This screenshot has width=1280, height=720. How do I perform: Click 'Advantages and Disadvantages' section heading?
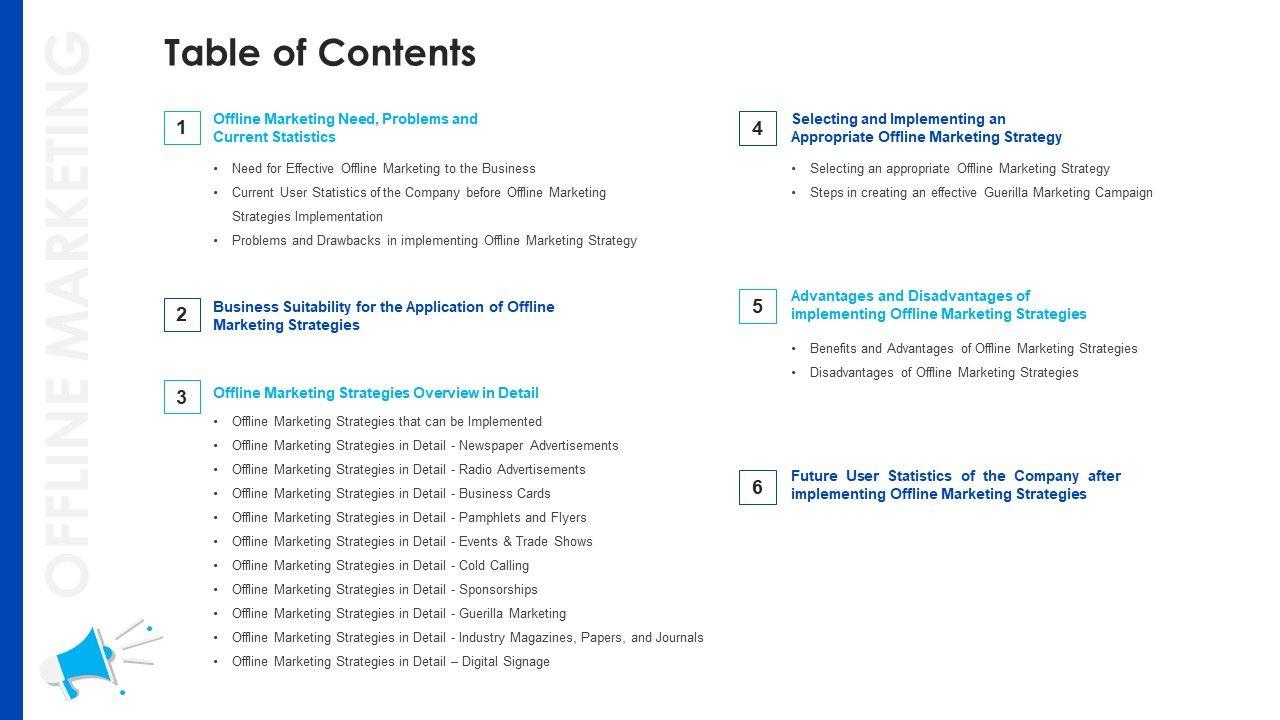(938, 305)
